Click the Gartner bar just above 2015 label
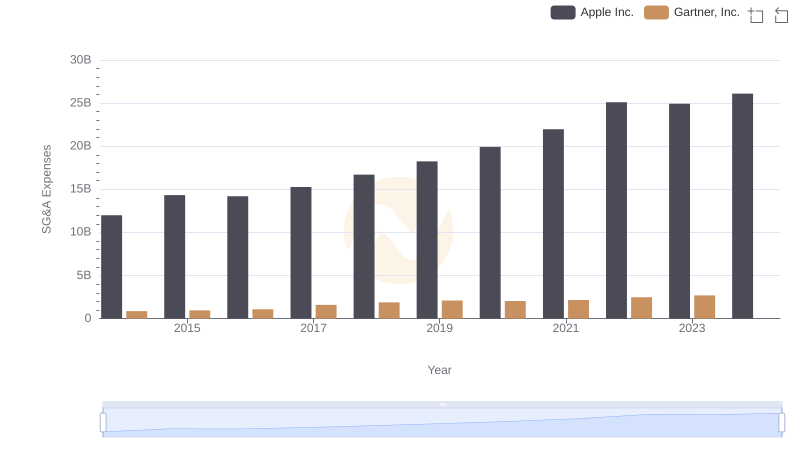This screenshot has height=461, width=800. click(x=199, y=315)
